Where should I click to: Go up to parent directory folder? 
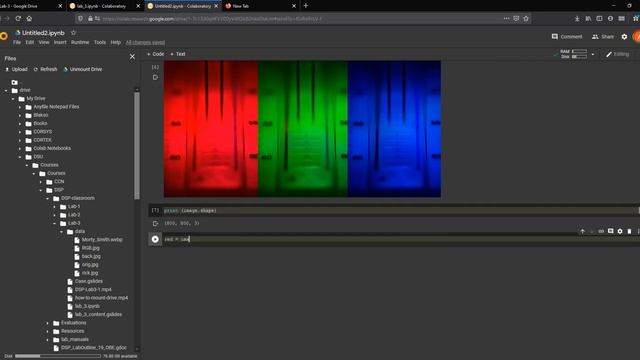tap(15, 82)
